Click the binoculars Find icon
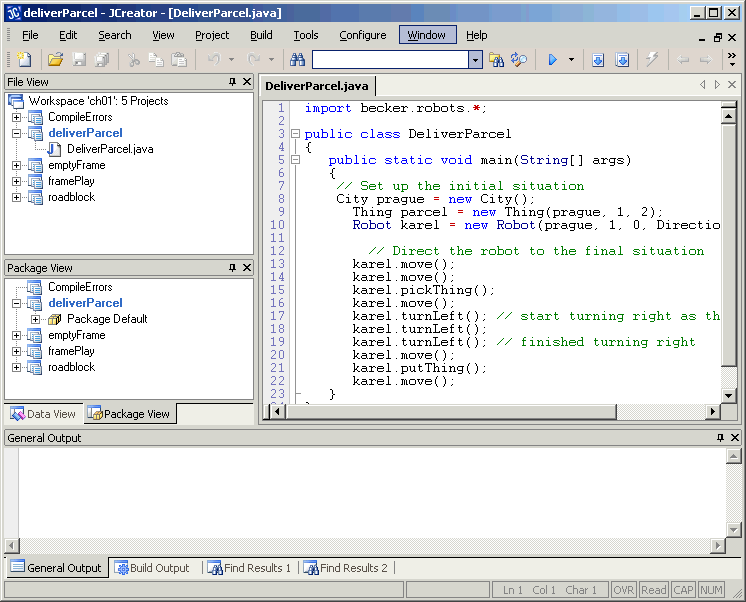Viewport: 746px width, 602px height. (x=297, y=60)
